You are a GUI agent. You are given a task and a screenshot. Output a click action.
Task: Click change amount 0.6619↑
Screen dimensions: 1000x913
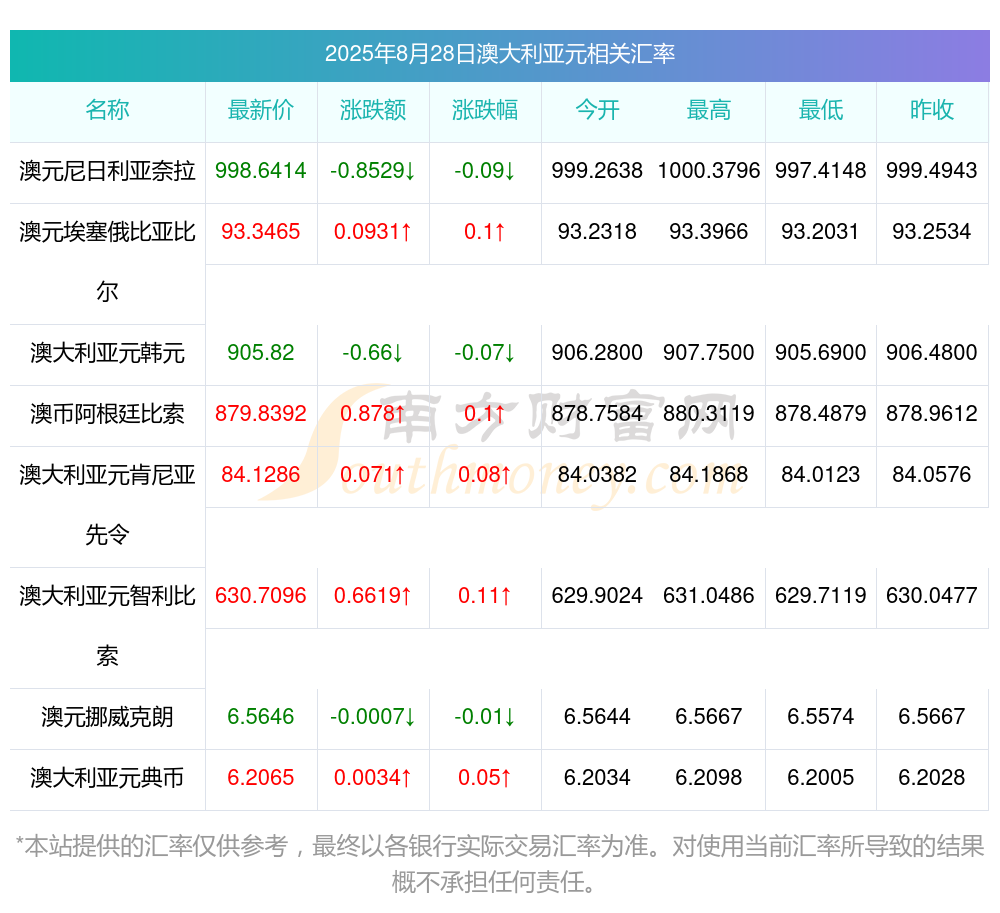(372, 595)
